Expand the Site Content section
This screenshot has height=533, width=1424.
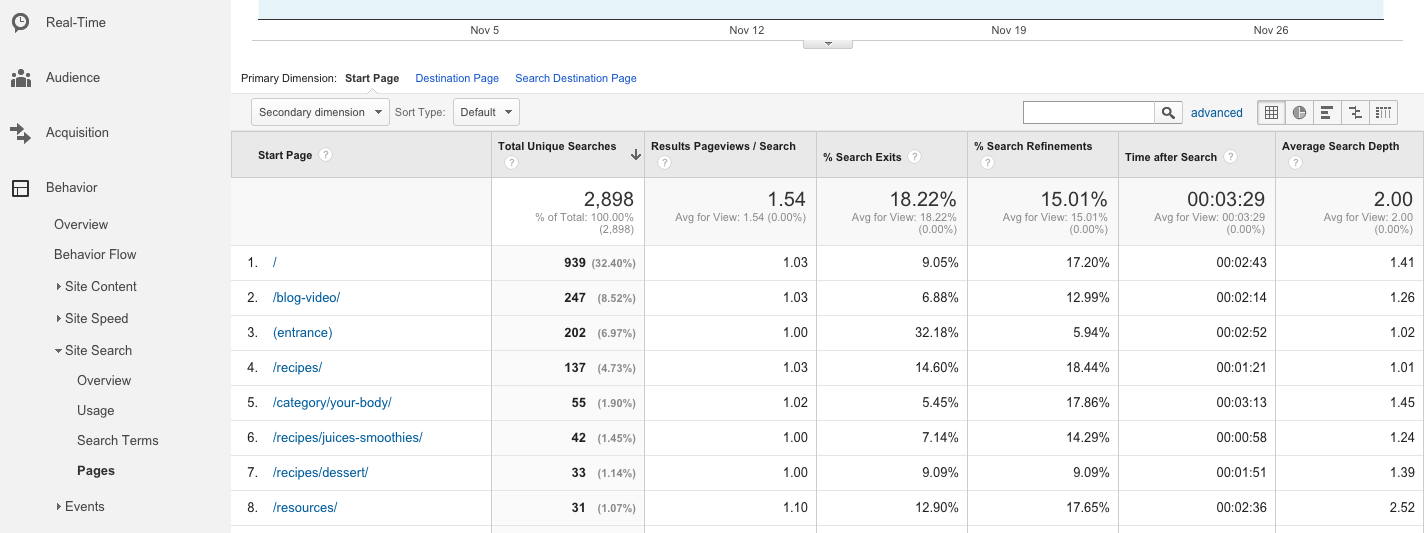(100, 286)
